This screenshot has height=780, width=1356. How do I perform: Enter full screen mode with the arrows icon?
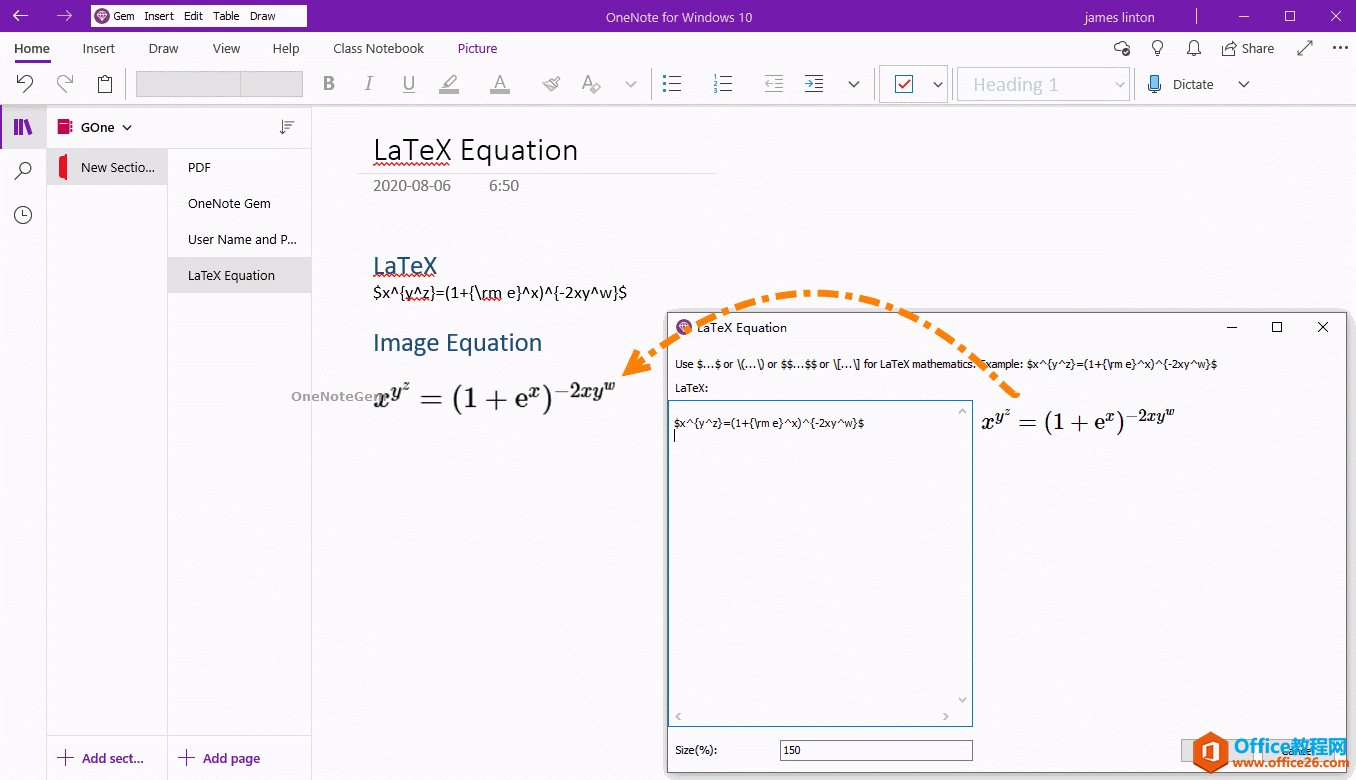point(1305,48)
